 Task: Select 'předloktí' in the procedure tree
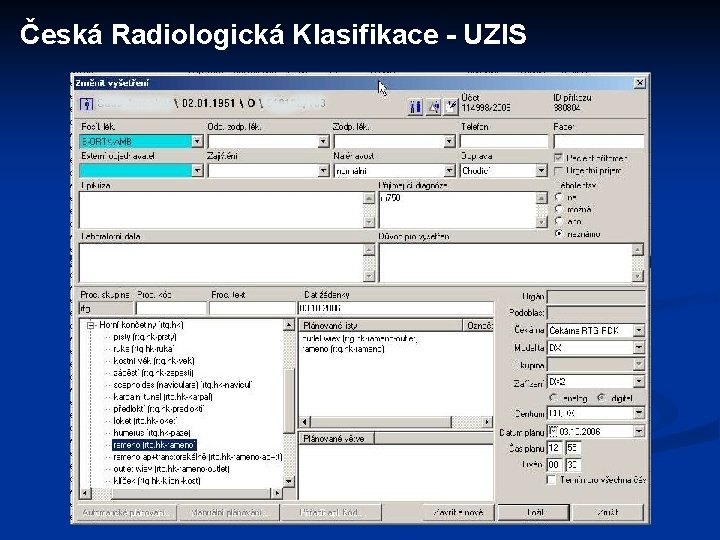(158, 409)
